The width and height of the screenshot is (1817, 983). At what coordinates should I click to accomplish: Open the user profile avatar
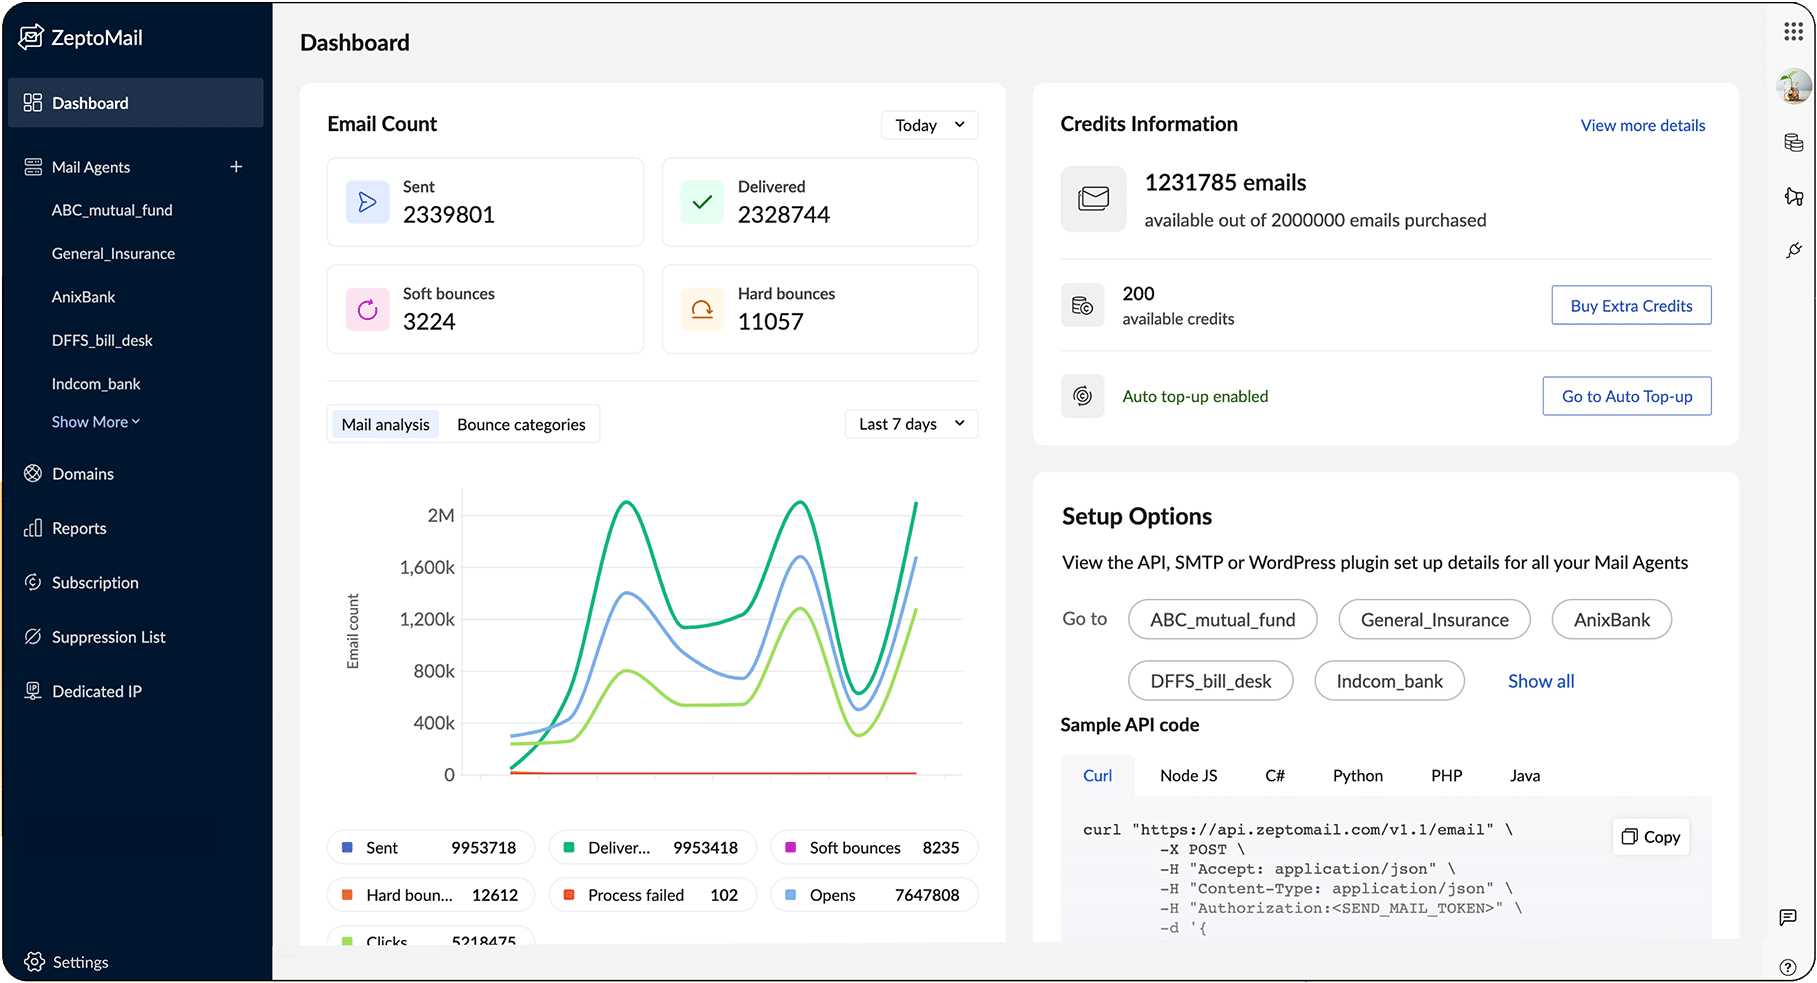point(1794,87)
